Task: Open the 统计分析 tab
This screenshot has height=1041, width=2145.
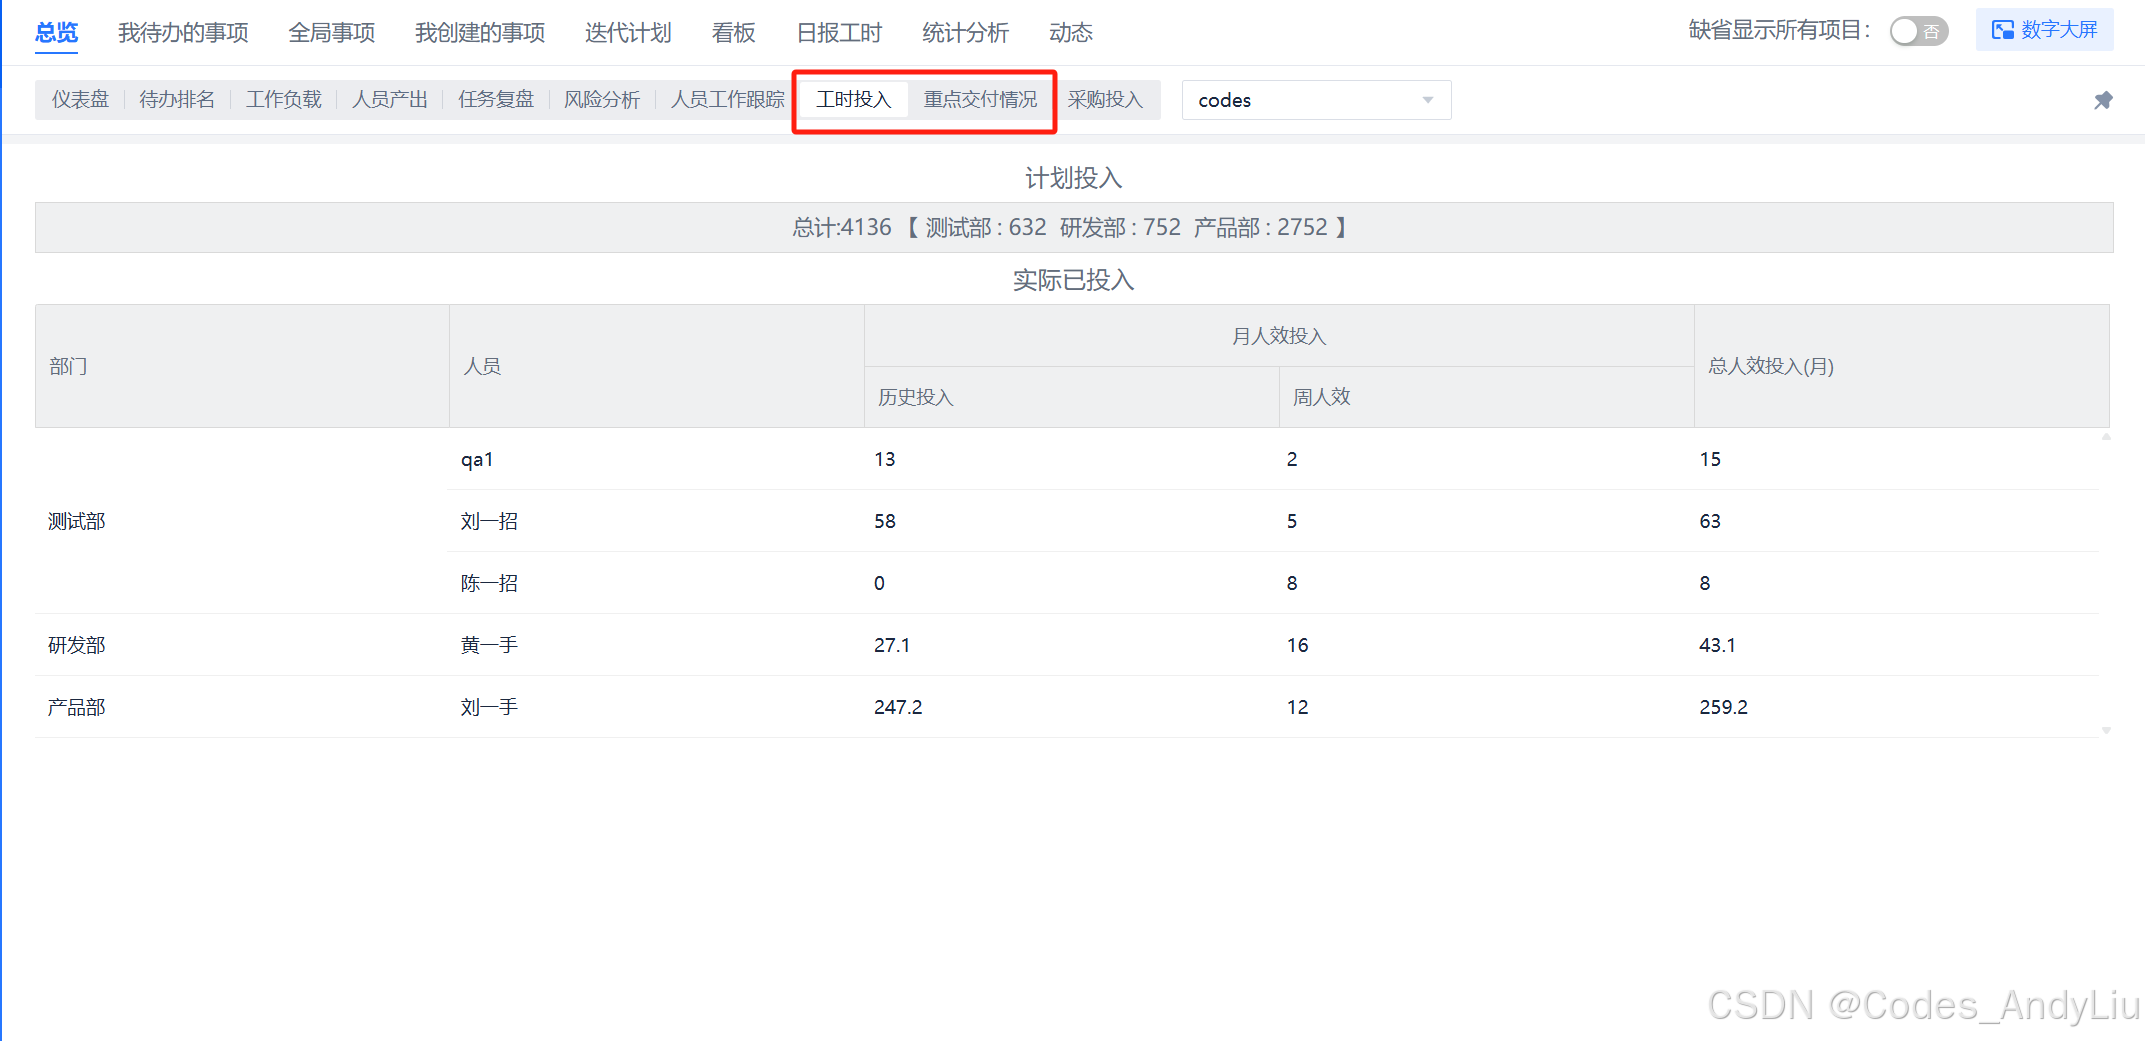Action: (x=965, y=33)
